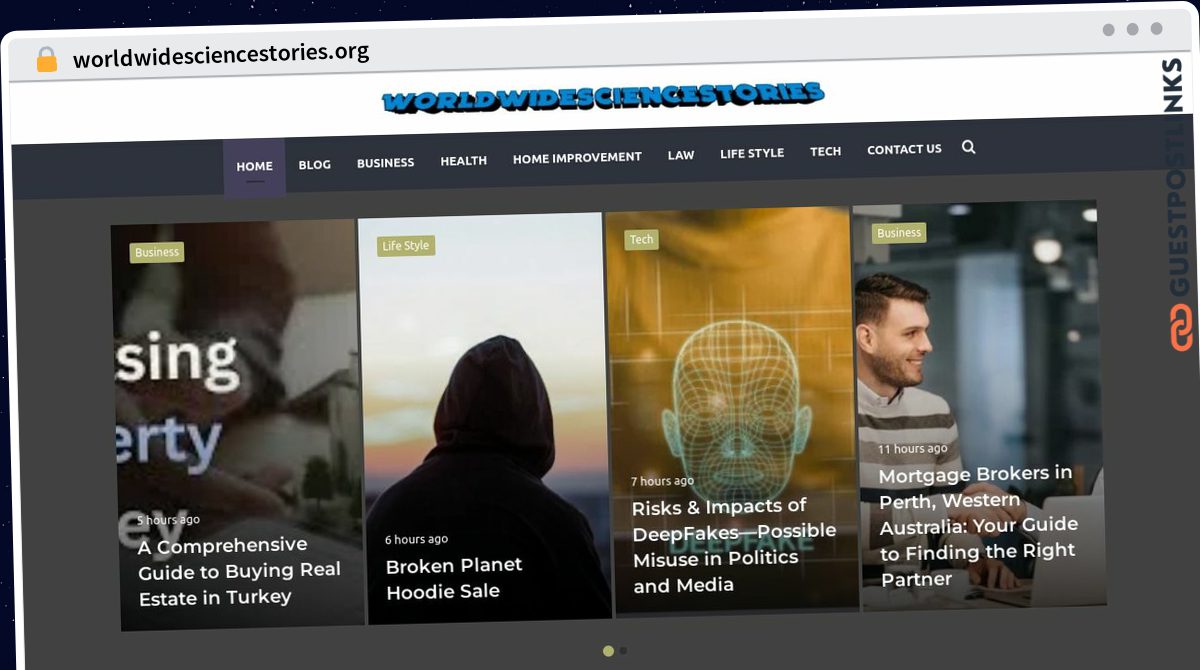Open the LIFE STYLE section
This screenshot has height=670, width=1200.
pos(752,153)
